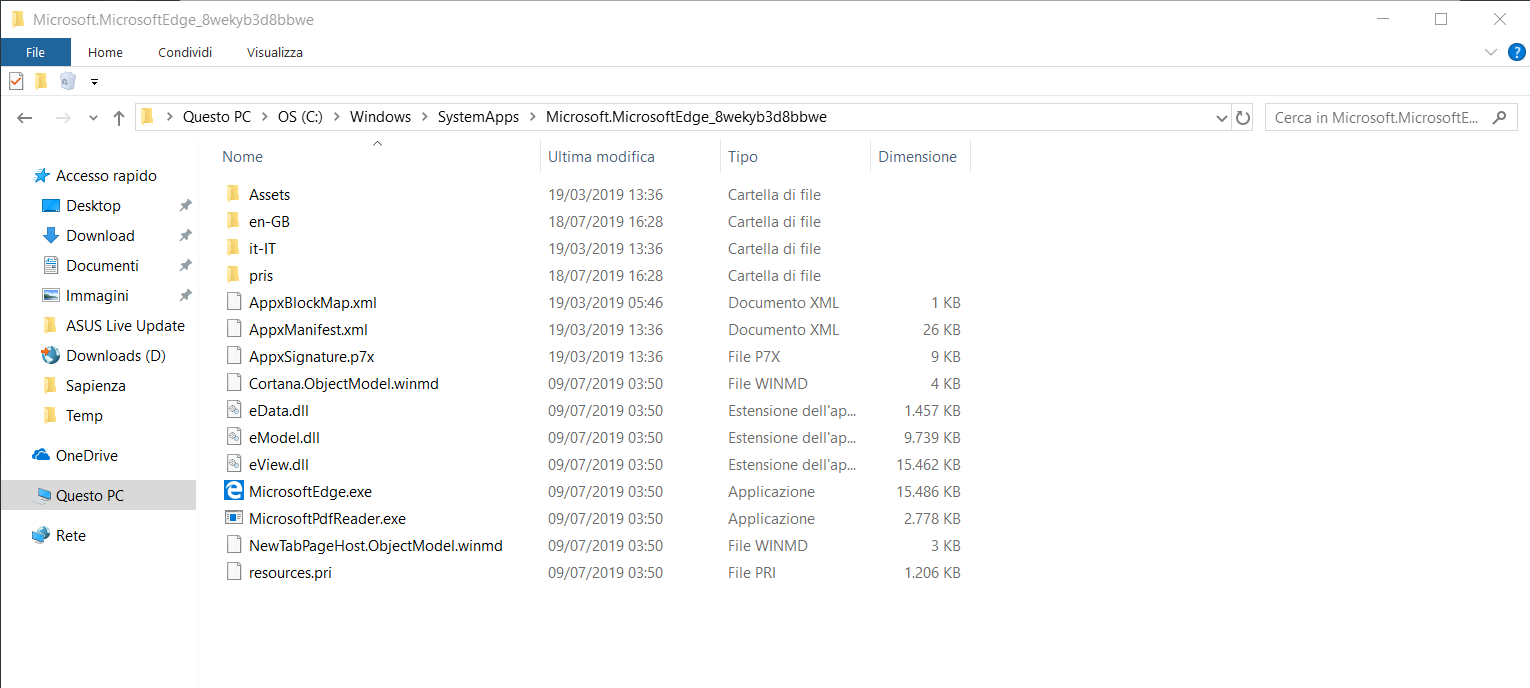Image resolution: width=1530 pixels, height=688 pixels.
Task: Go up one folder level with up arrow
Action: (x=119, y=118)
